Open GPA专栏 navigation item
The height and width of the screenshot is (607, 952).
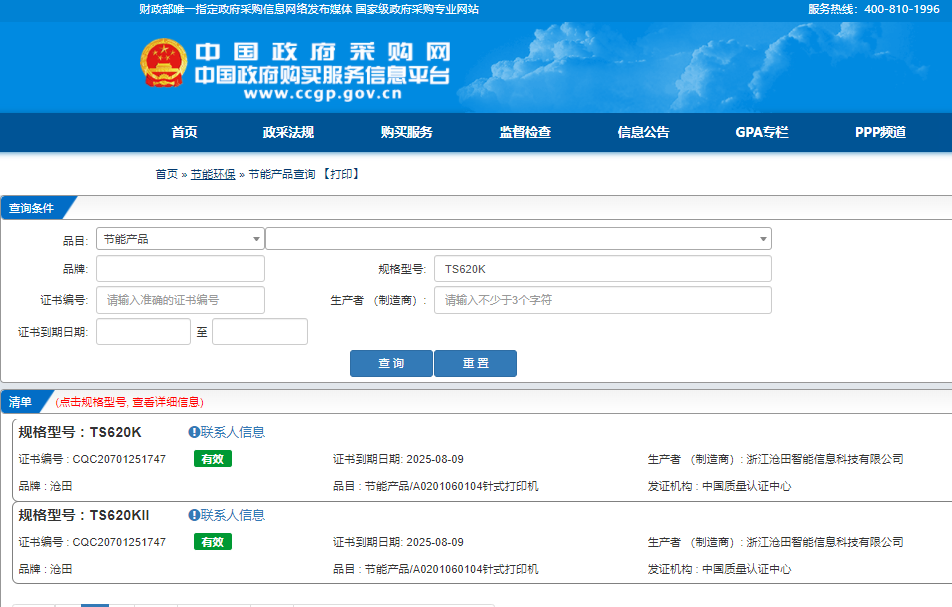(762, 132)
